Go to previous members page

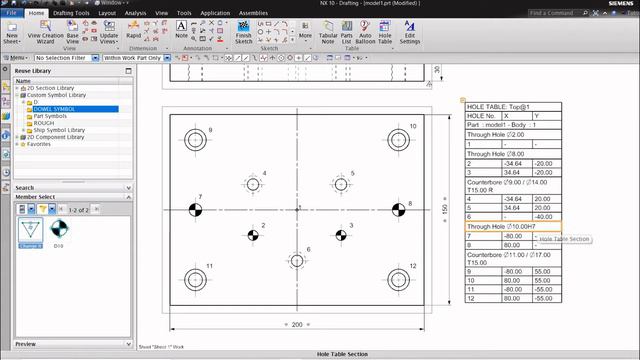(x=61, y=209)
